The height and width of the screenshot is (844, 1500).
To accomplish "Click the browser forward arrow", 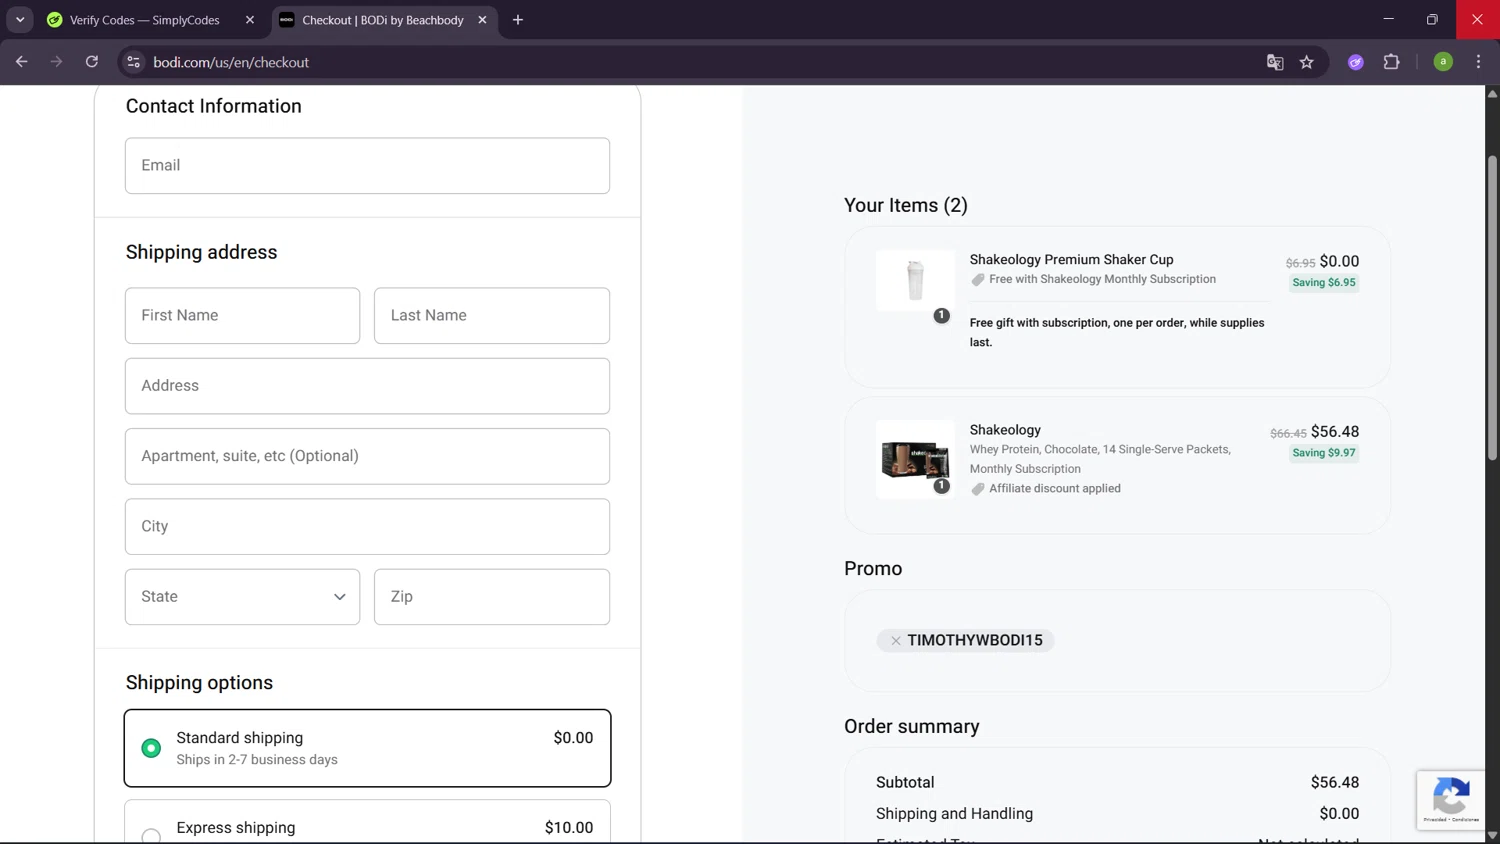I will (56, 62).
